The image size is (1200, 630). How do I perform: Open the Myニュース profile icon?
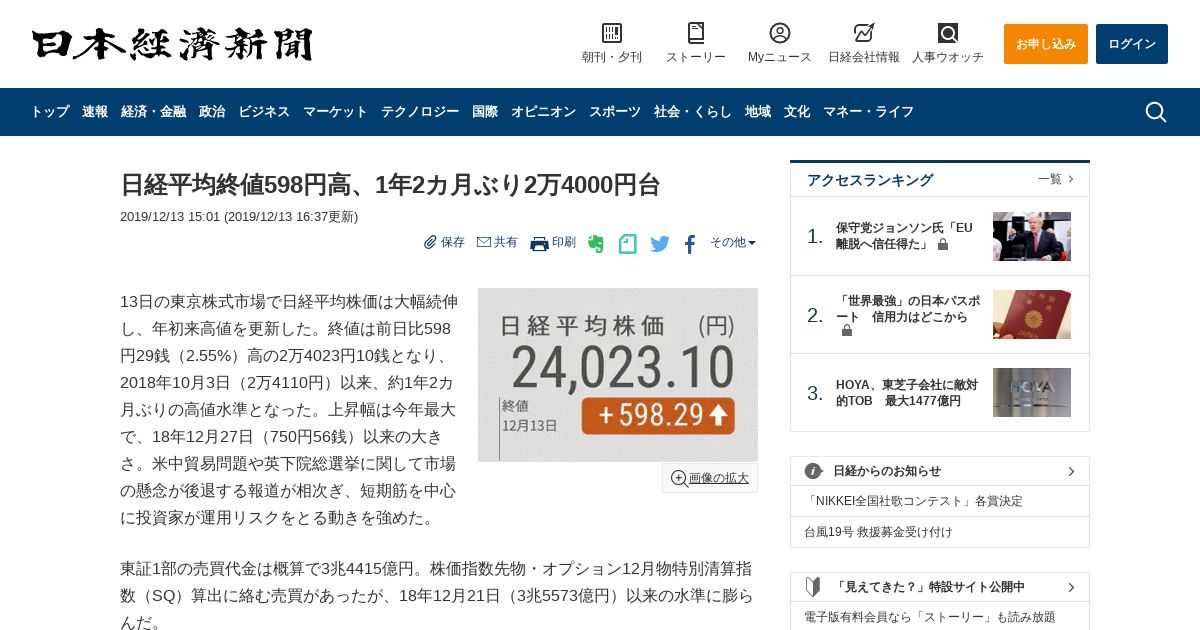(x=780, y=33)
